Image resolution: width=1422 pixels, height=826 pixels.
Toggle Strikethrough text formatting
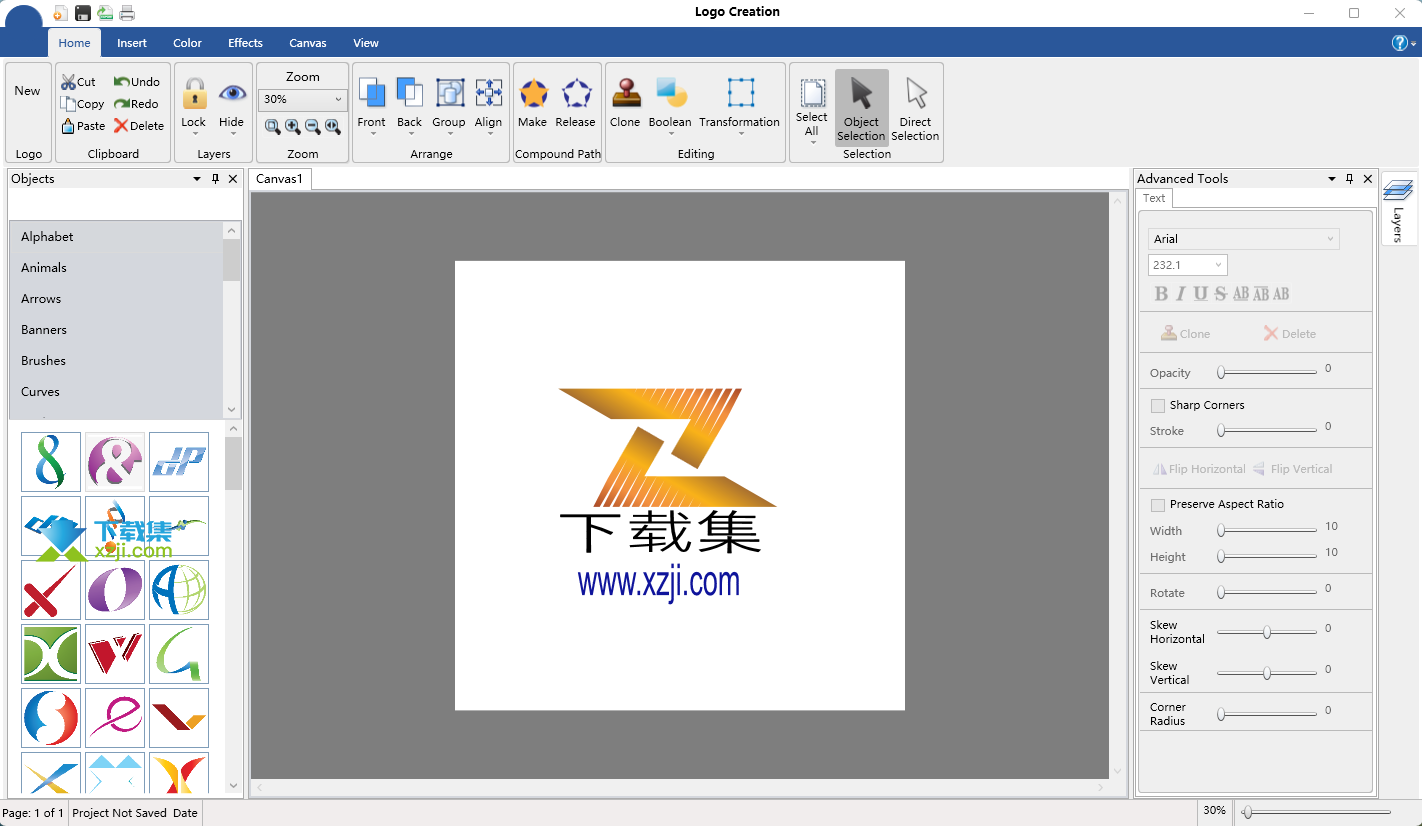1220,294
